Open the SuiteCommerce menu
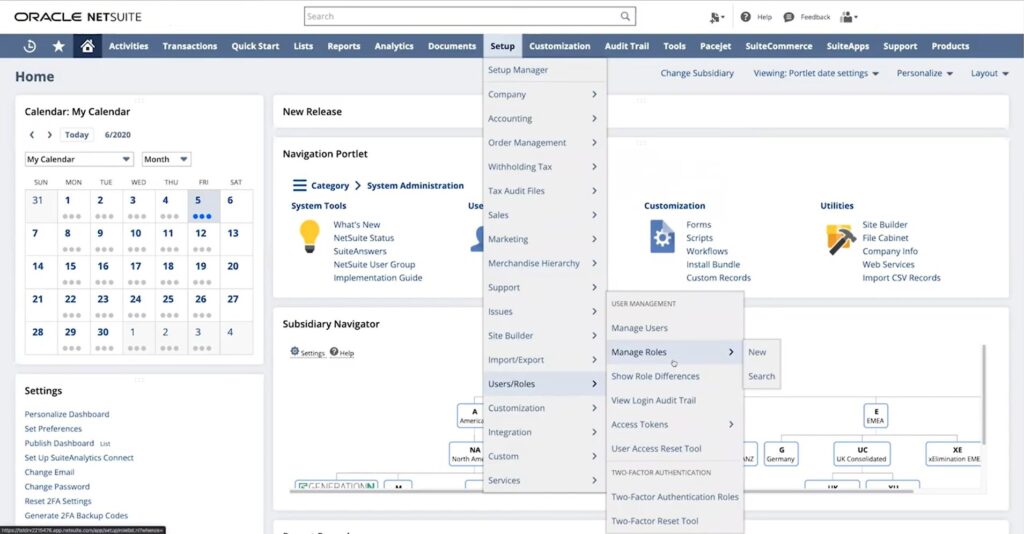Viewport: 1024px width, 534px height. click(778, 46)
